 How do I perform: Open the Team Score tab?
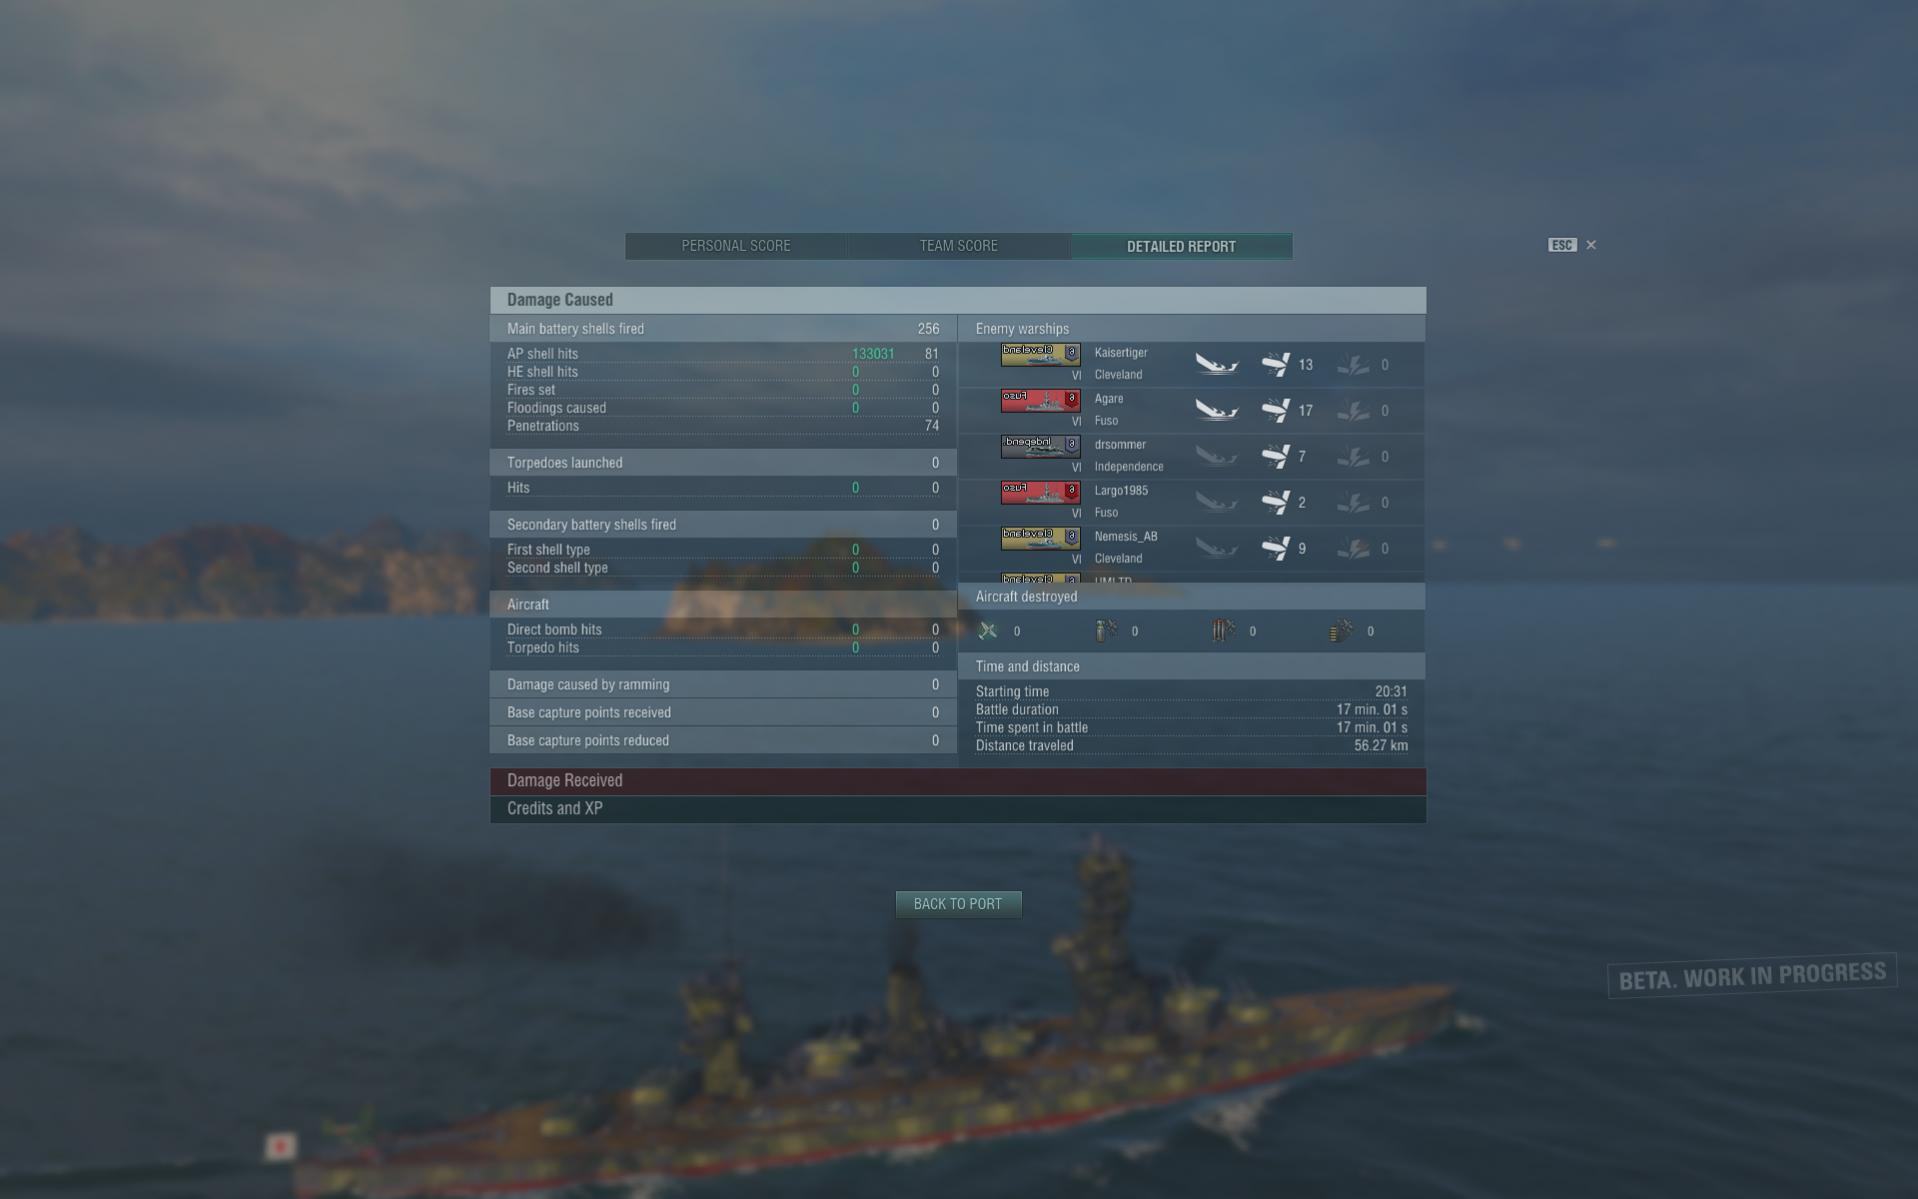tap(958, 246)
